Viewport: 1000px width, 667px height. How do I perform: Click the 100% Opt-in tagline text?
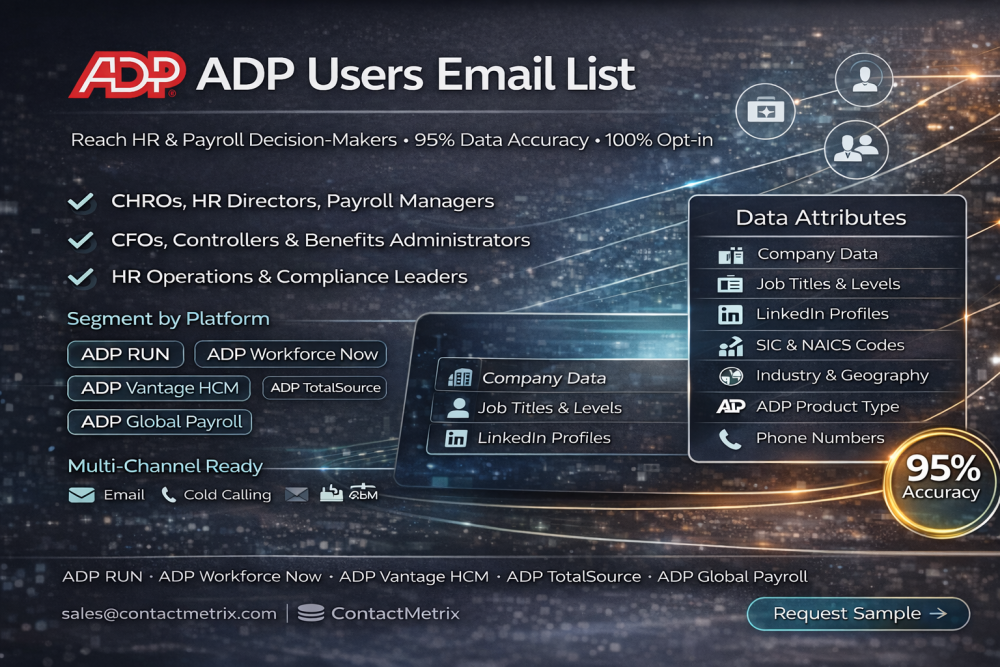click(659, 140)
